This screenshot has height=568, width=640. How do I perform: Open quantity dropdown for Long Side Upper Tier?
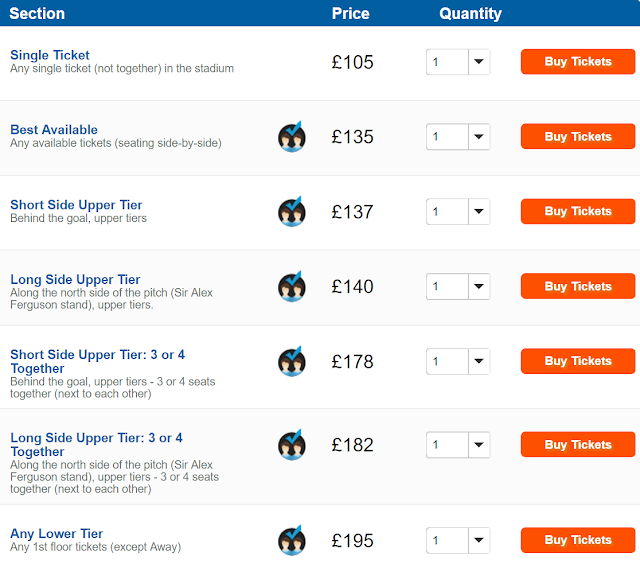(458, 287)
